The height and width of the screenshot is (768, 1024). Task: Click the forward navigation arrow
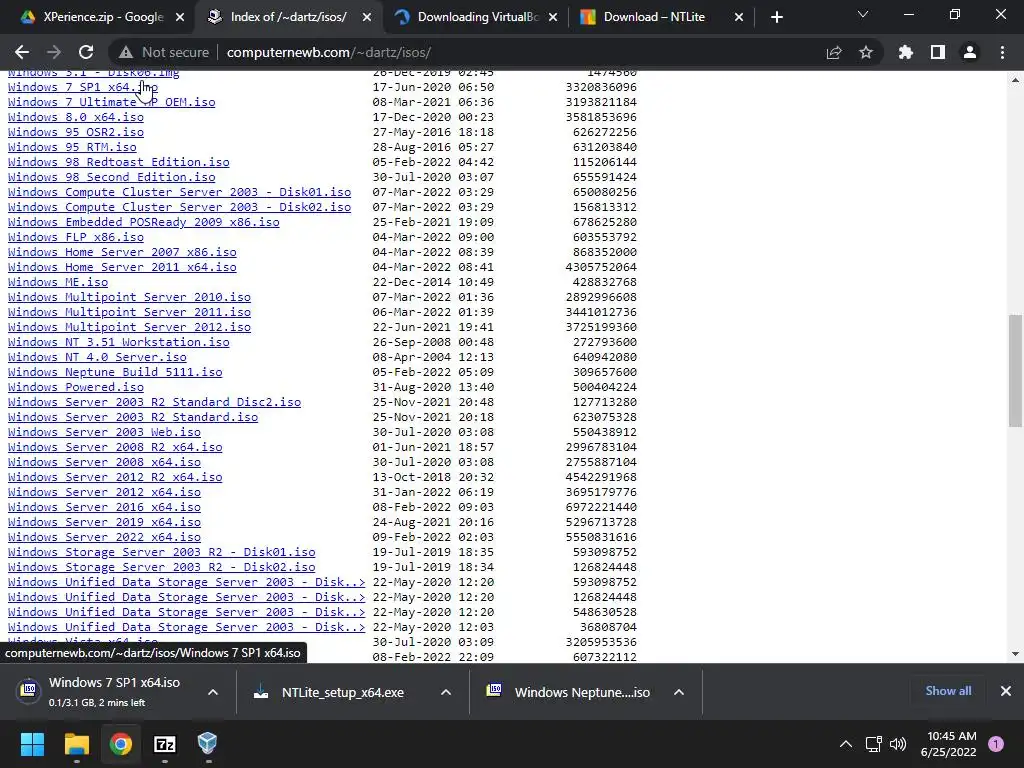click(54, 52)
